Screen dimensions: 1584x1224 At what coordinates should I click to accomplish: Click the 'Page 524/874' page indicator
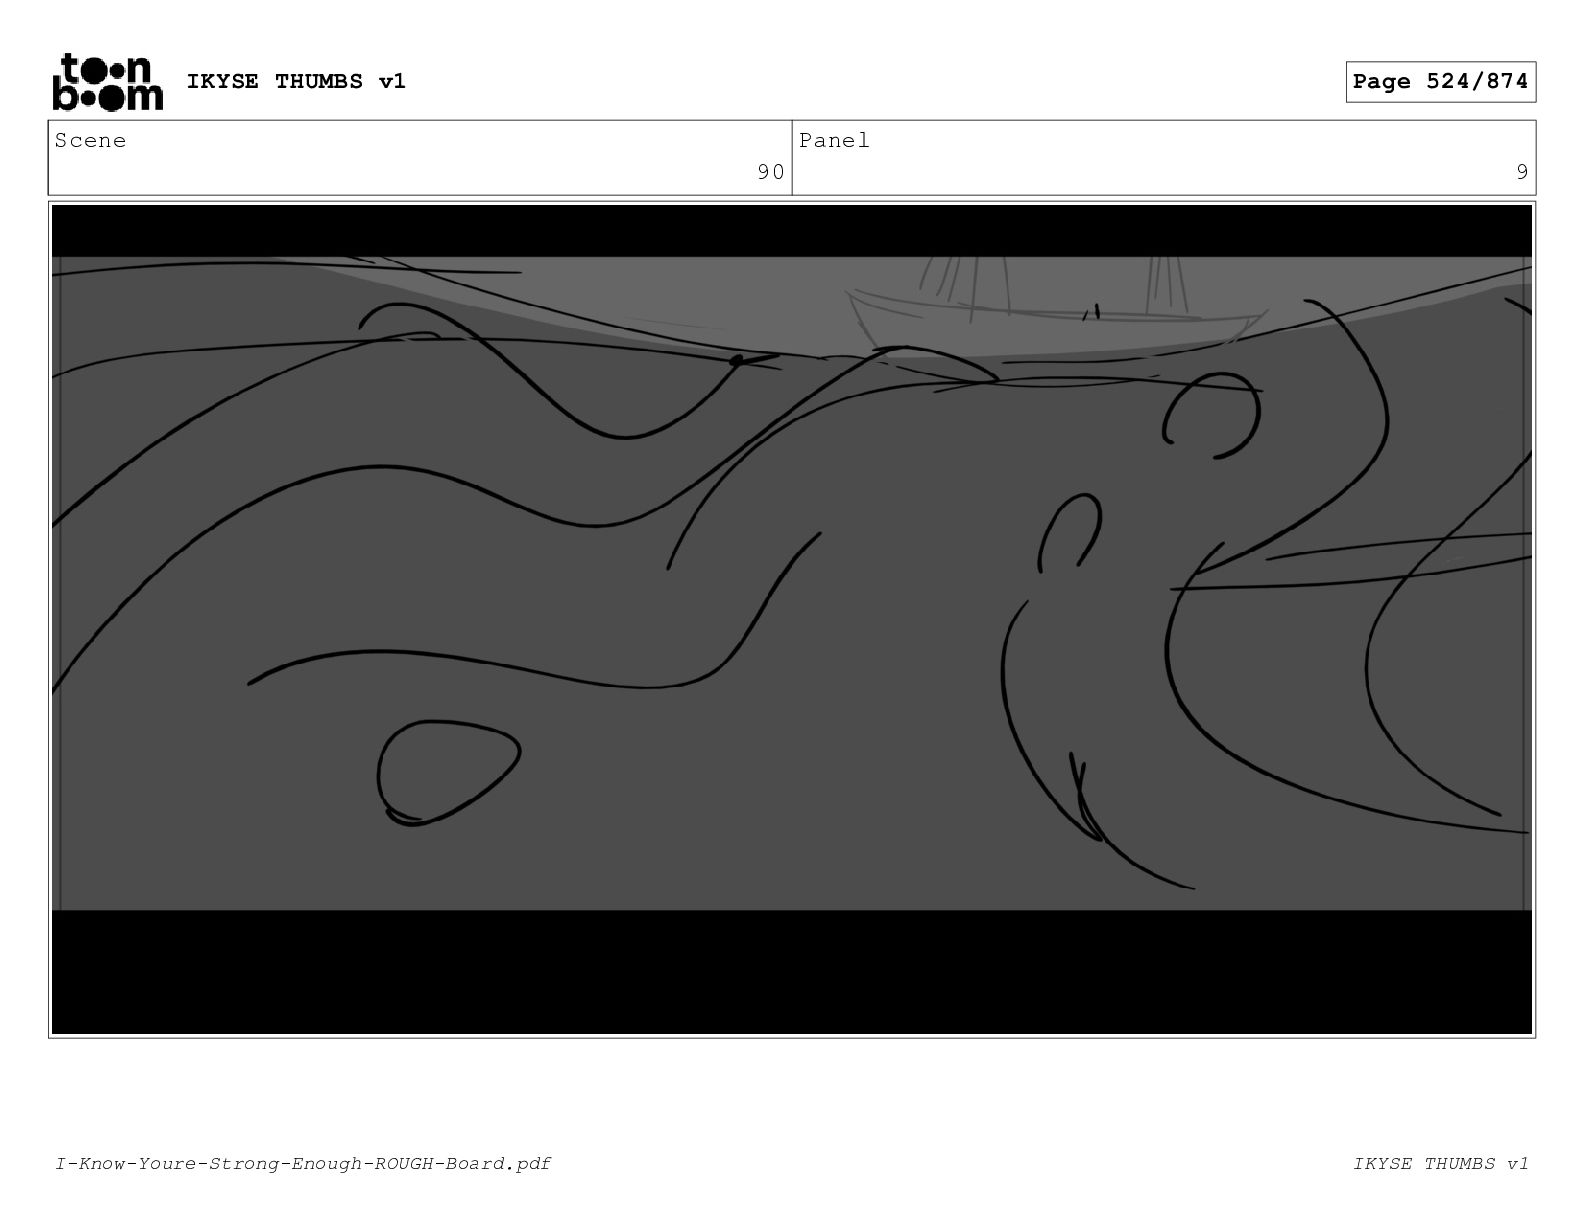click(1440, 82)
